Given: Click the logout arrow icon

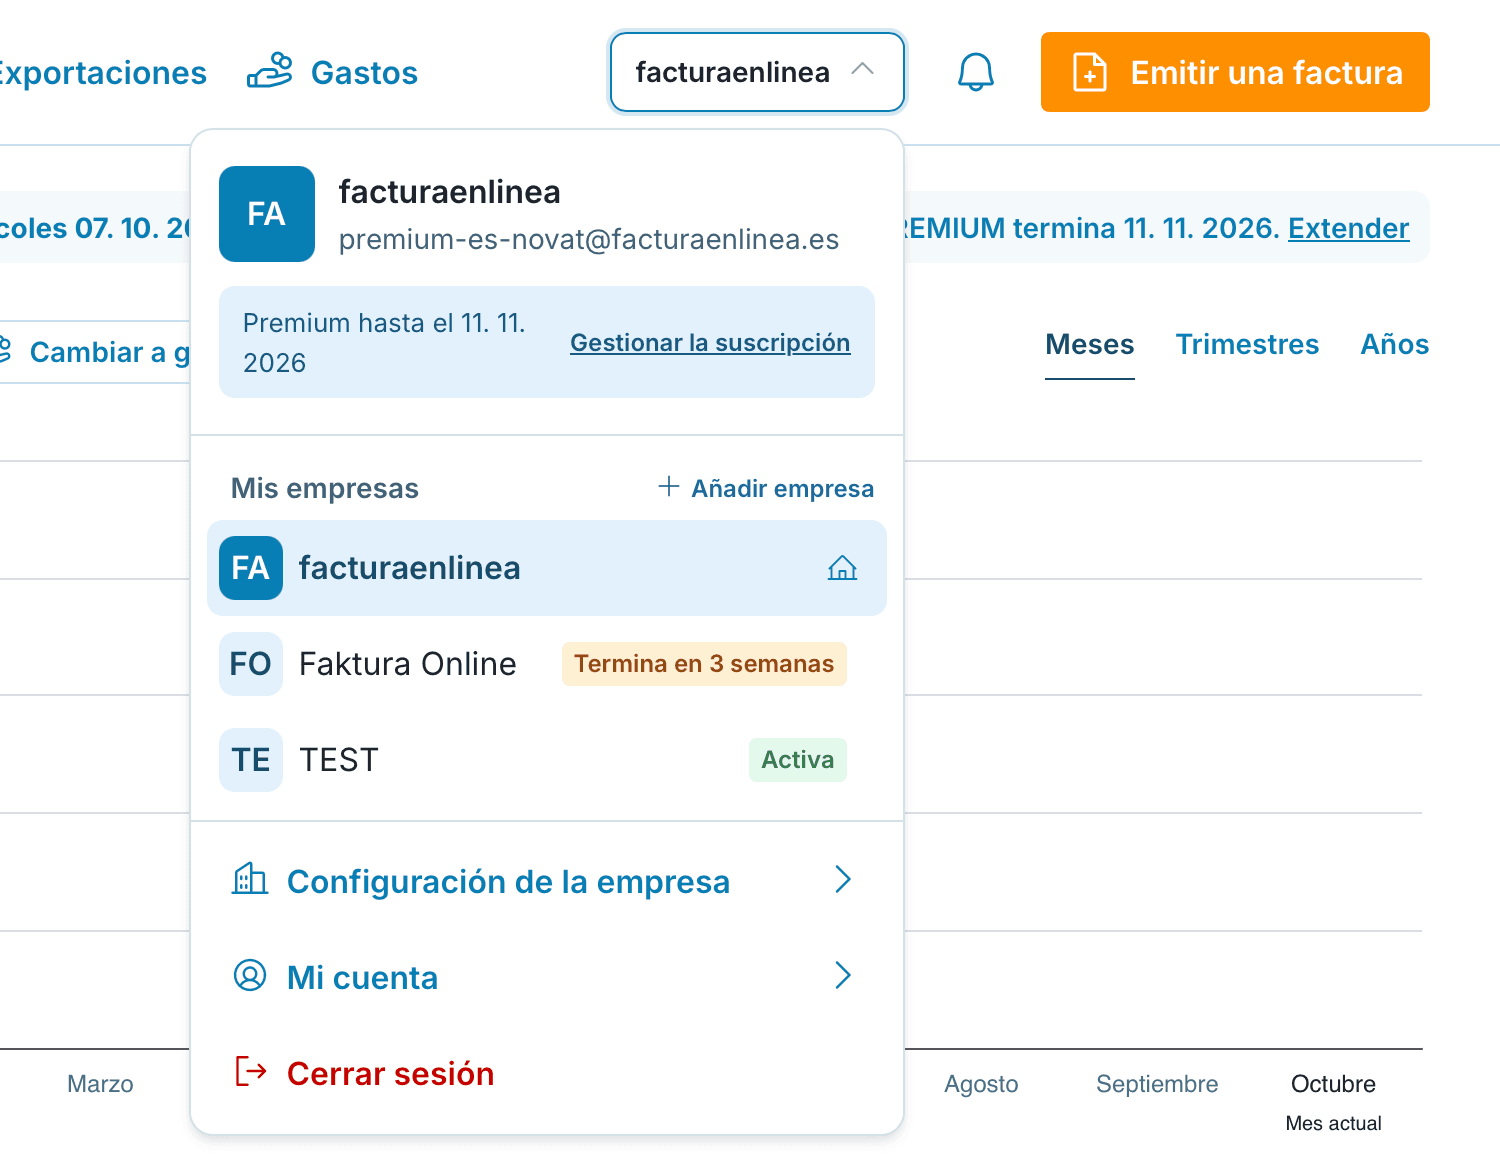Looking at the screenshot, I should point(250,1071).
